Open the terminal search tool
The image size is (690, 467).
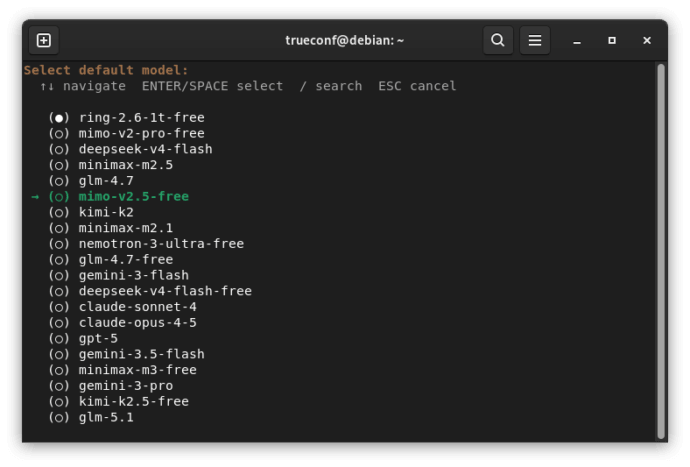pos(498,40)
